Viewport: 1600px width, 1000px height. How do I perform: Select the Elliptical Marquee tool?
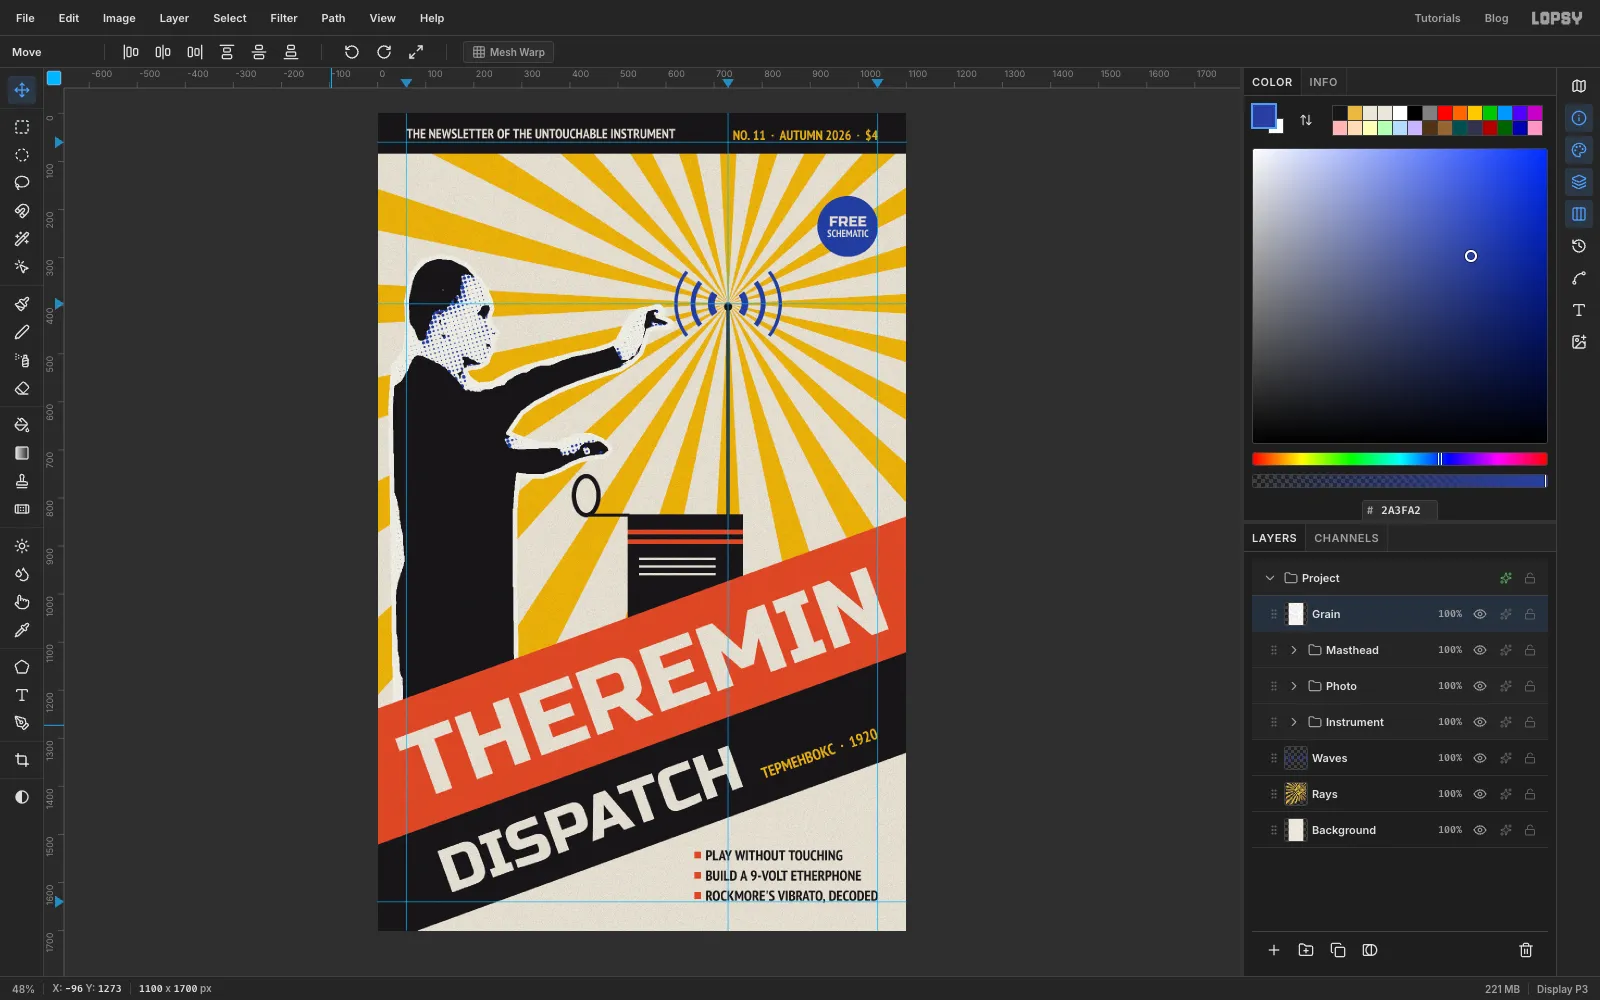(x=22, y=155)
